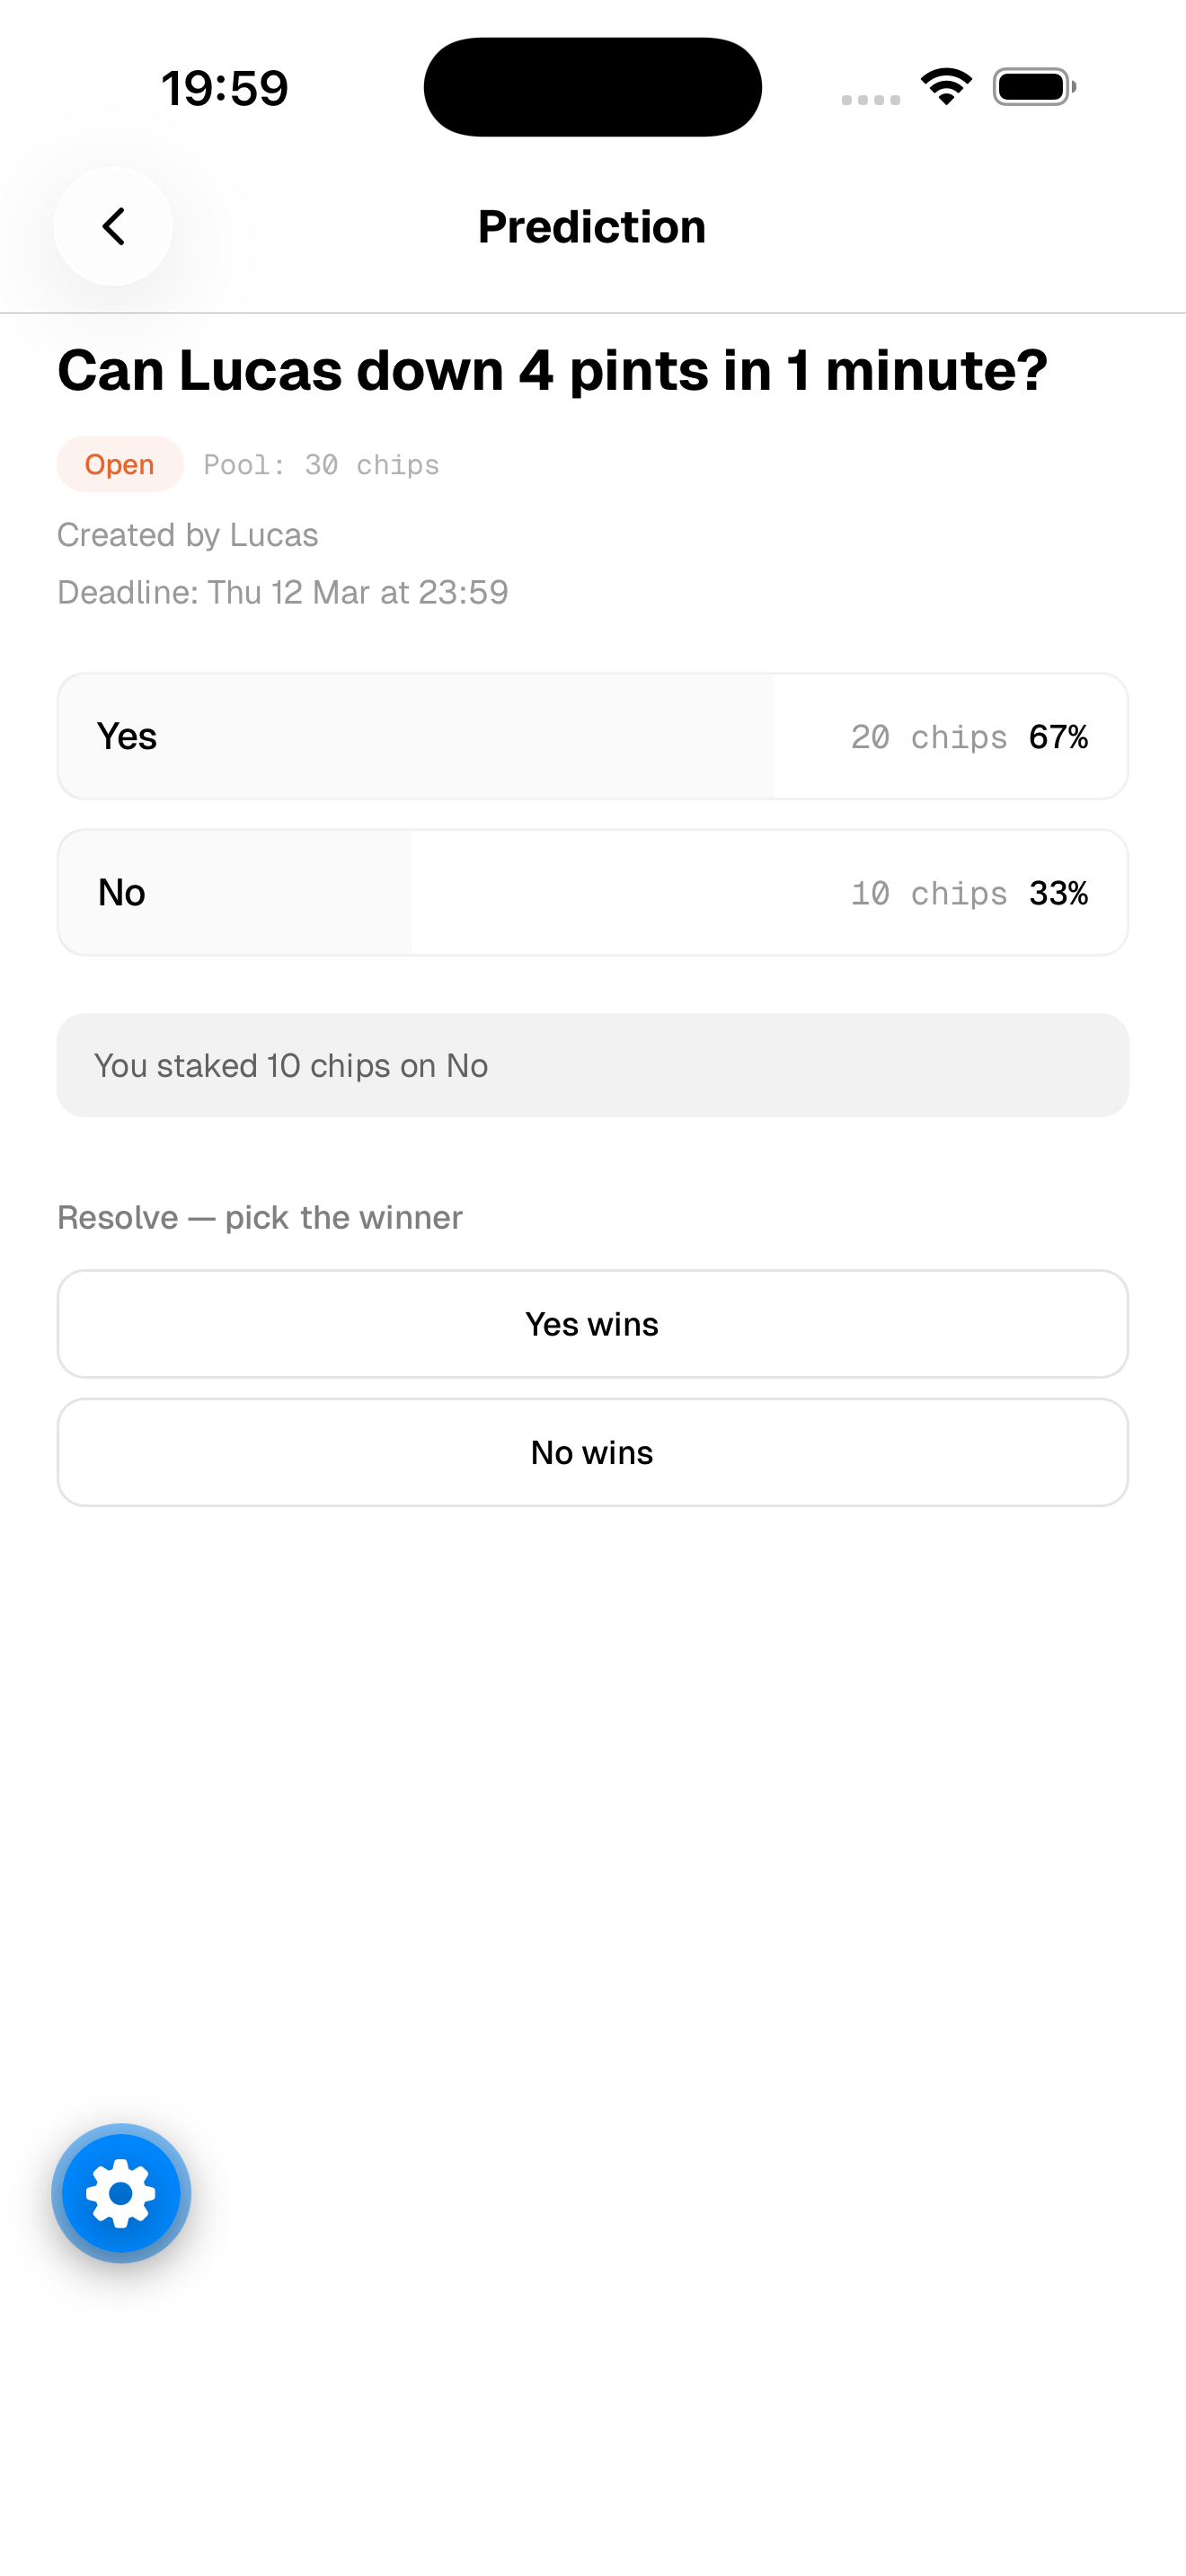1186x2576 pixels.
Task: Tap the 20 chips amount on Yes
Action: pyautogui.click(x=929, y=737)
